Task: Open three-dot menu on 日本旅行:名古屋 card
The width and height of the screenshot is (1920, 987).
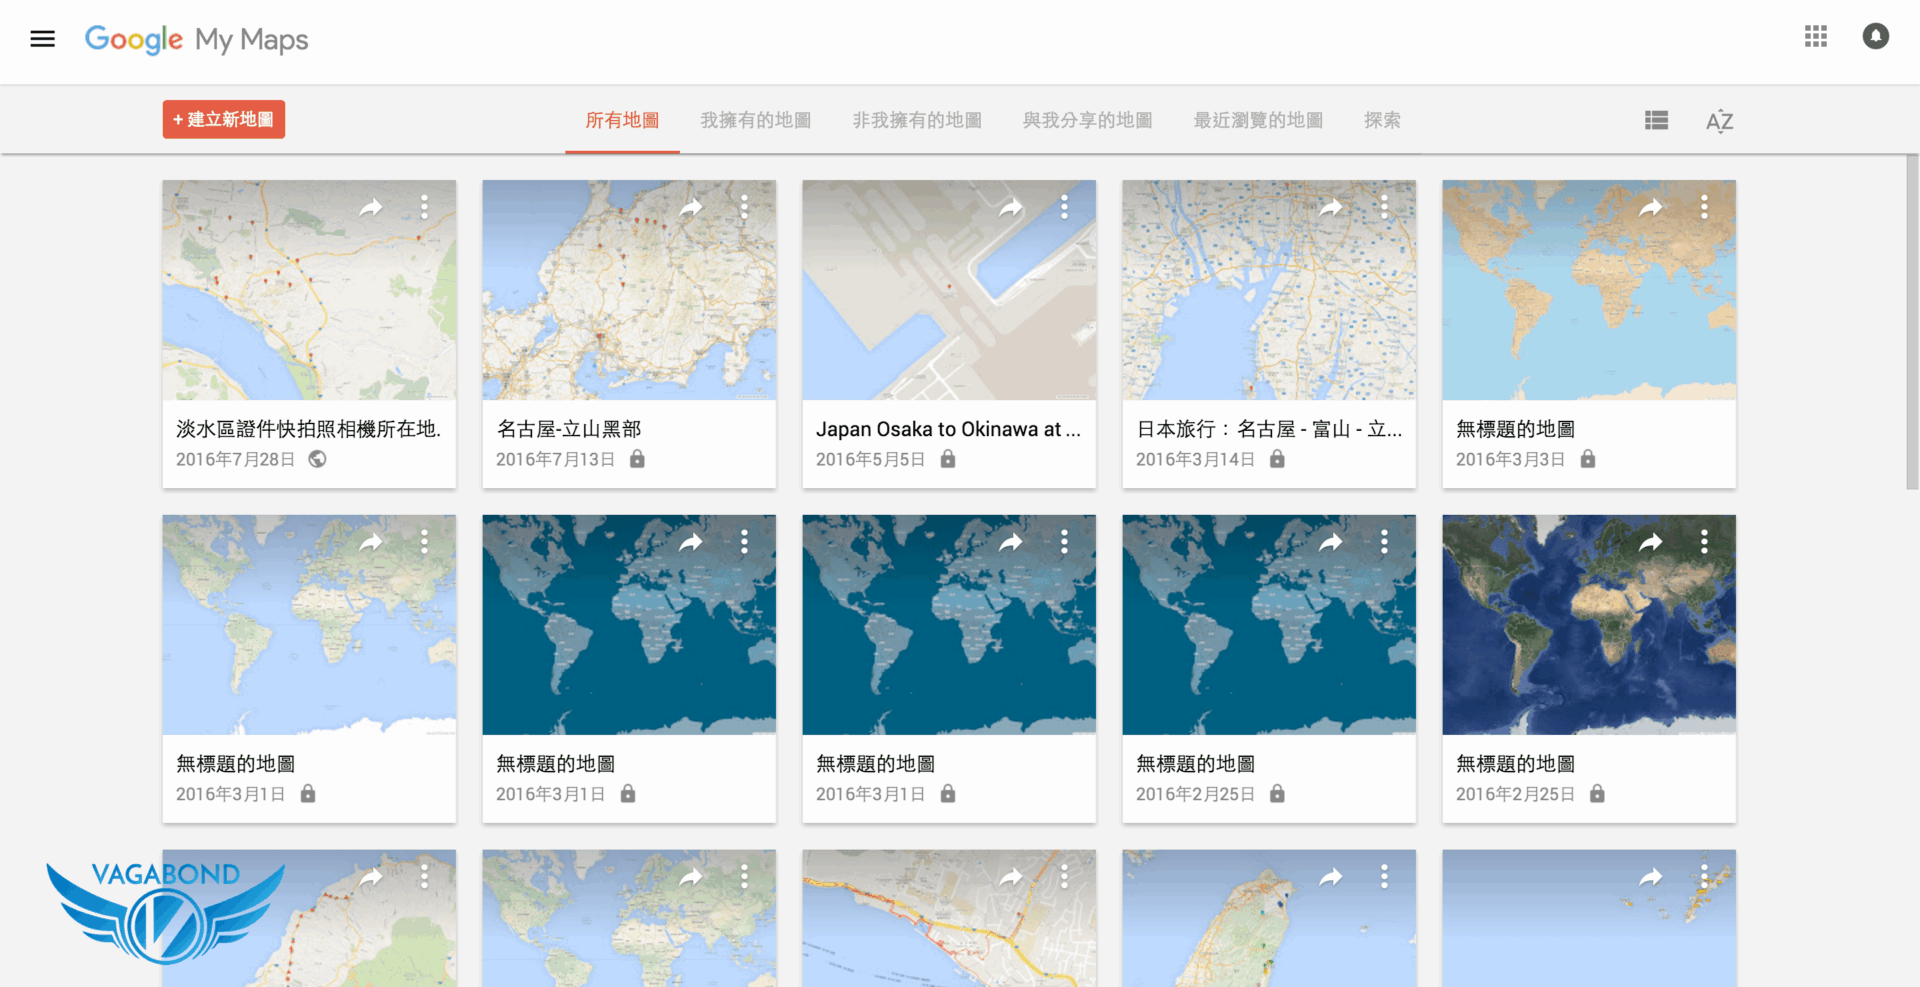Action: pyautogui.click(x=1385, y=207)
